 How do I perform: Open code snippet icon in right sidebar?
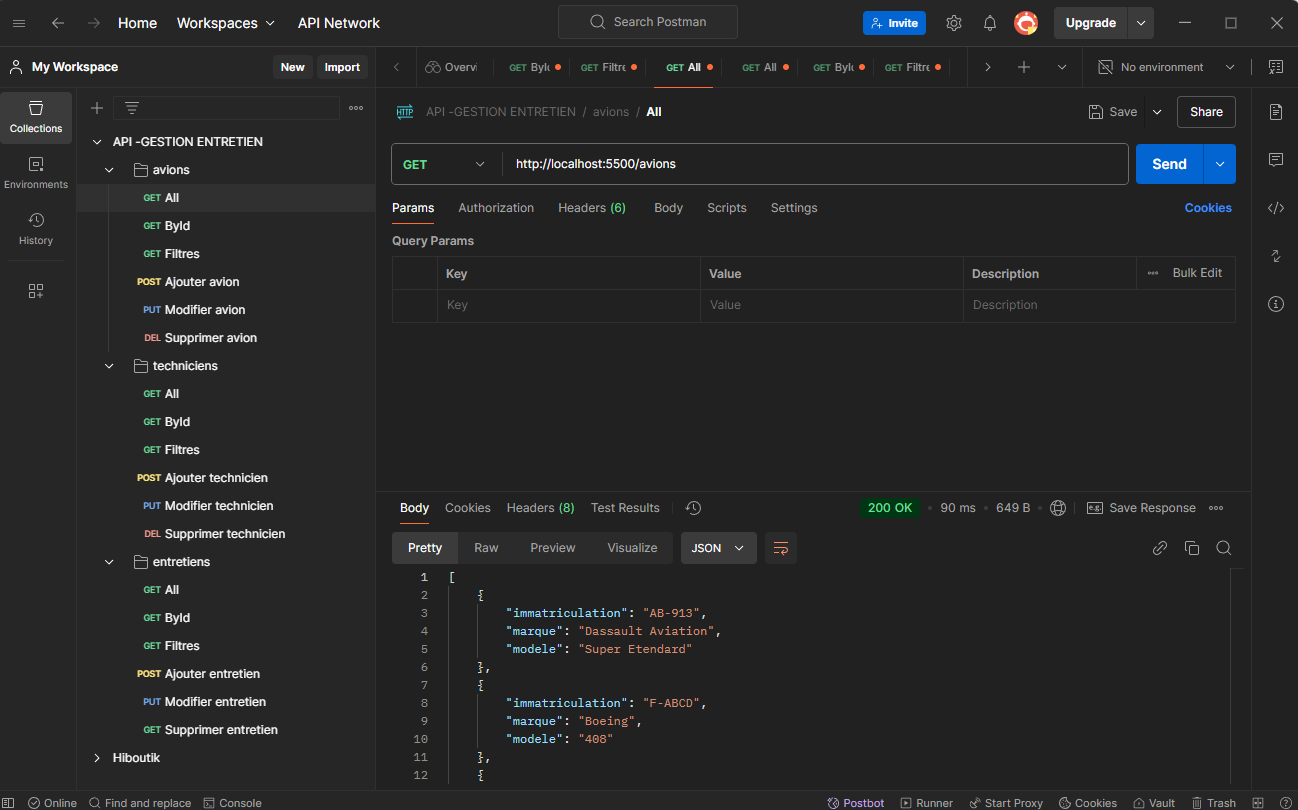pos(1275,208)
